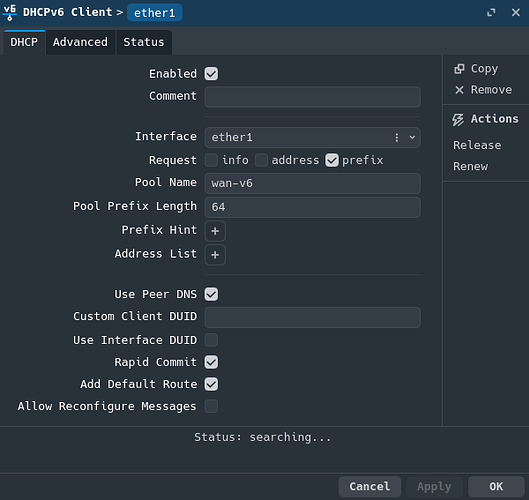Click the Remove button
The image size is (529, 500).
tap(483, 90)
